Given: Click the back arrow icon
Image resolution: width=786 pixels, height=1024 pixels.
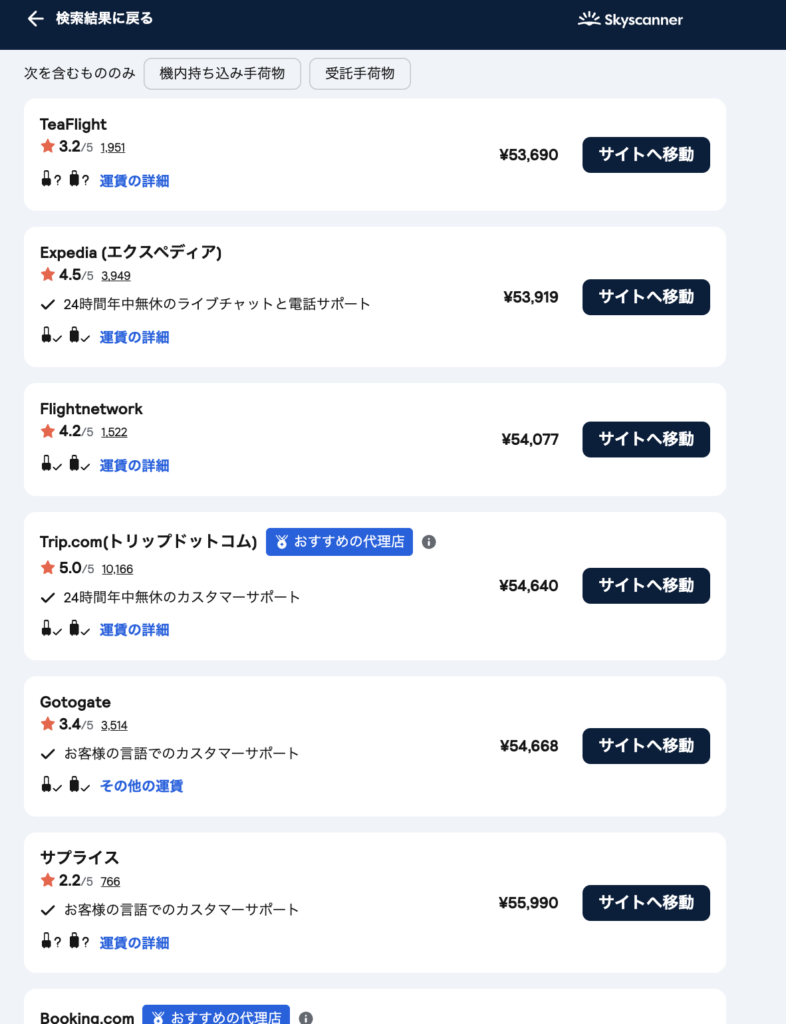Looking at the screenshot, I should click(36, 19).
